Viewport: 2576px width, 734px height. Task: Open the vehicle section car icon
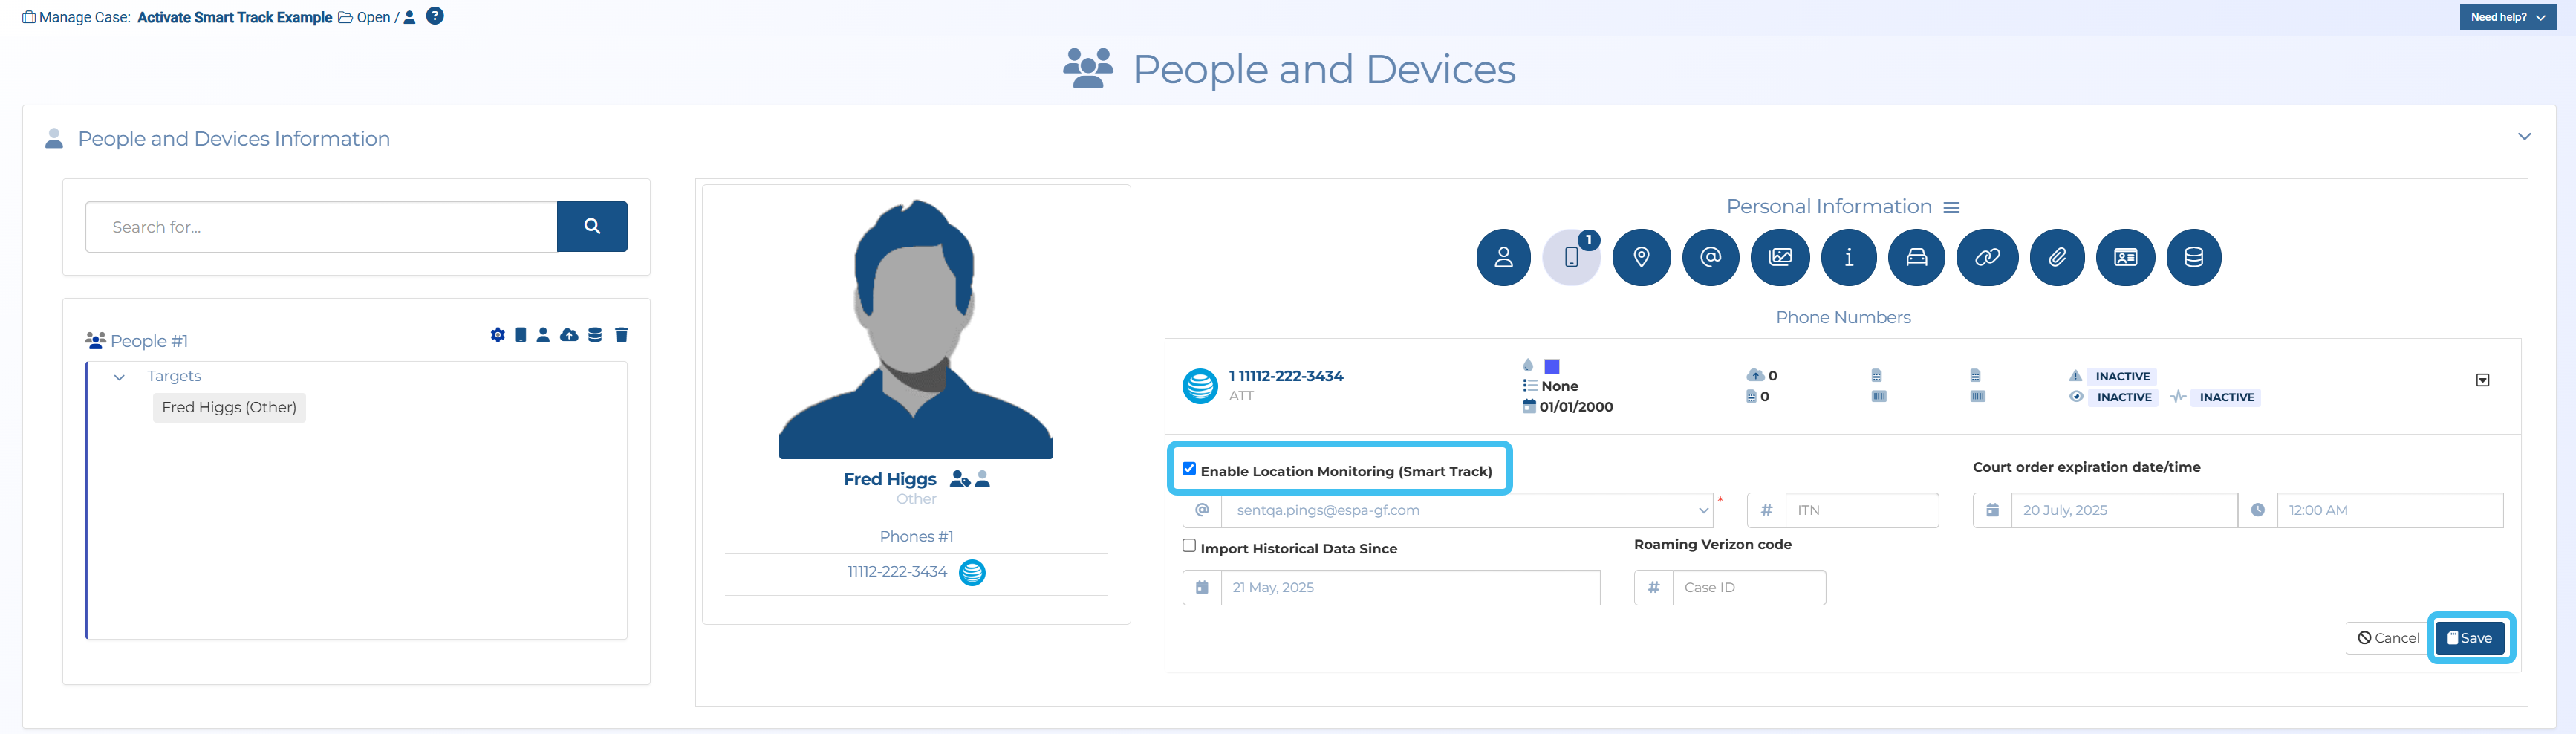point(1915,257)
